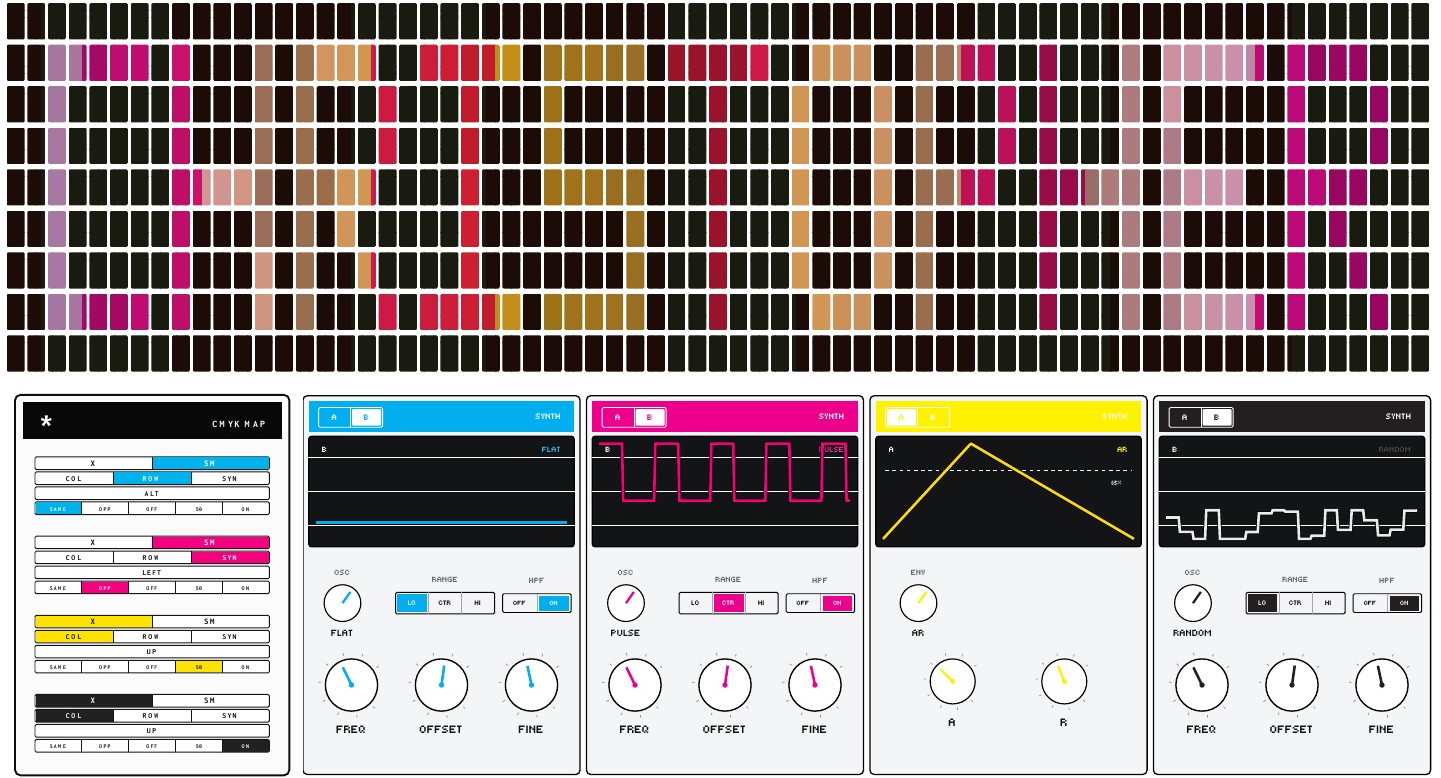This screenshot has height=778, width=1441.
Task: Choose CTR range on the black synth
Action: click(x=1295, y=603)
